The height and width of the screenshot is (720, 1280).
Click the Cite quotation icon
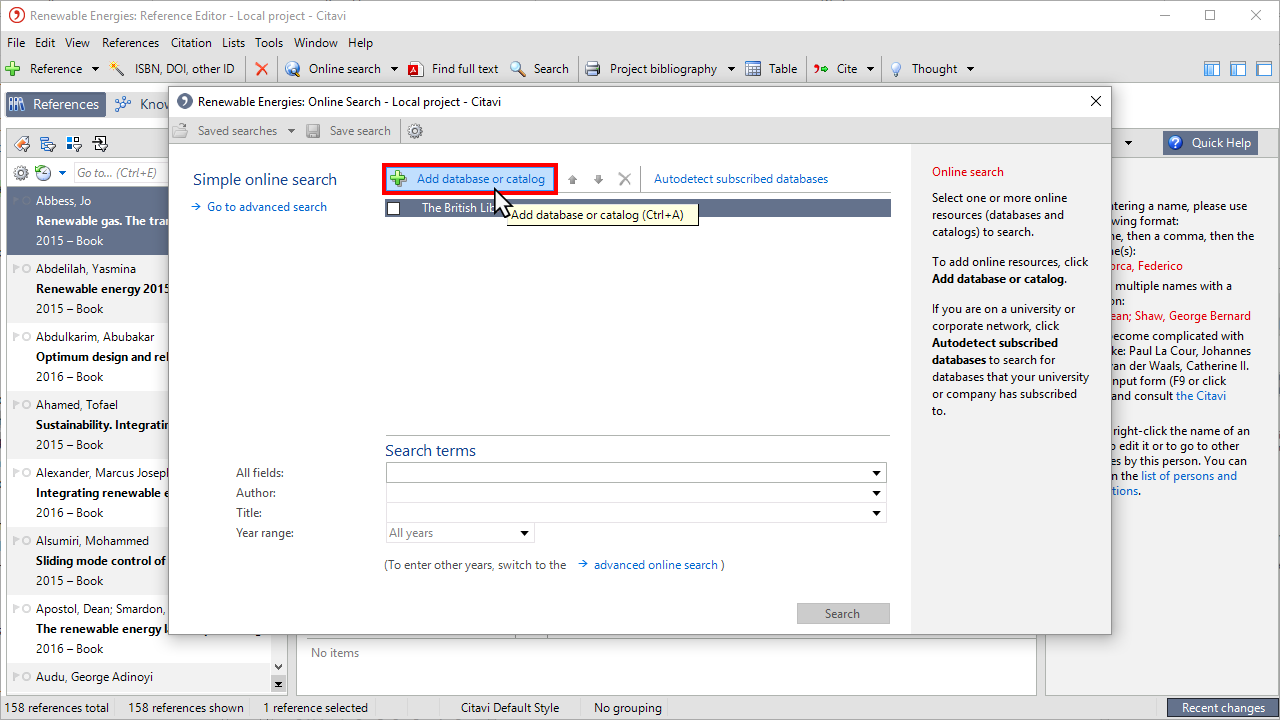(821, 69)
